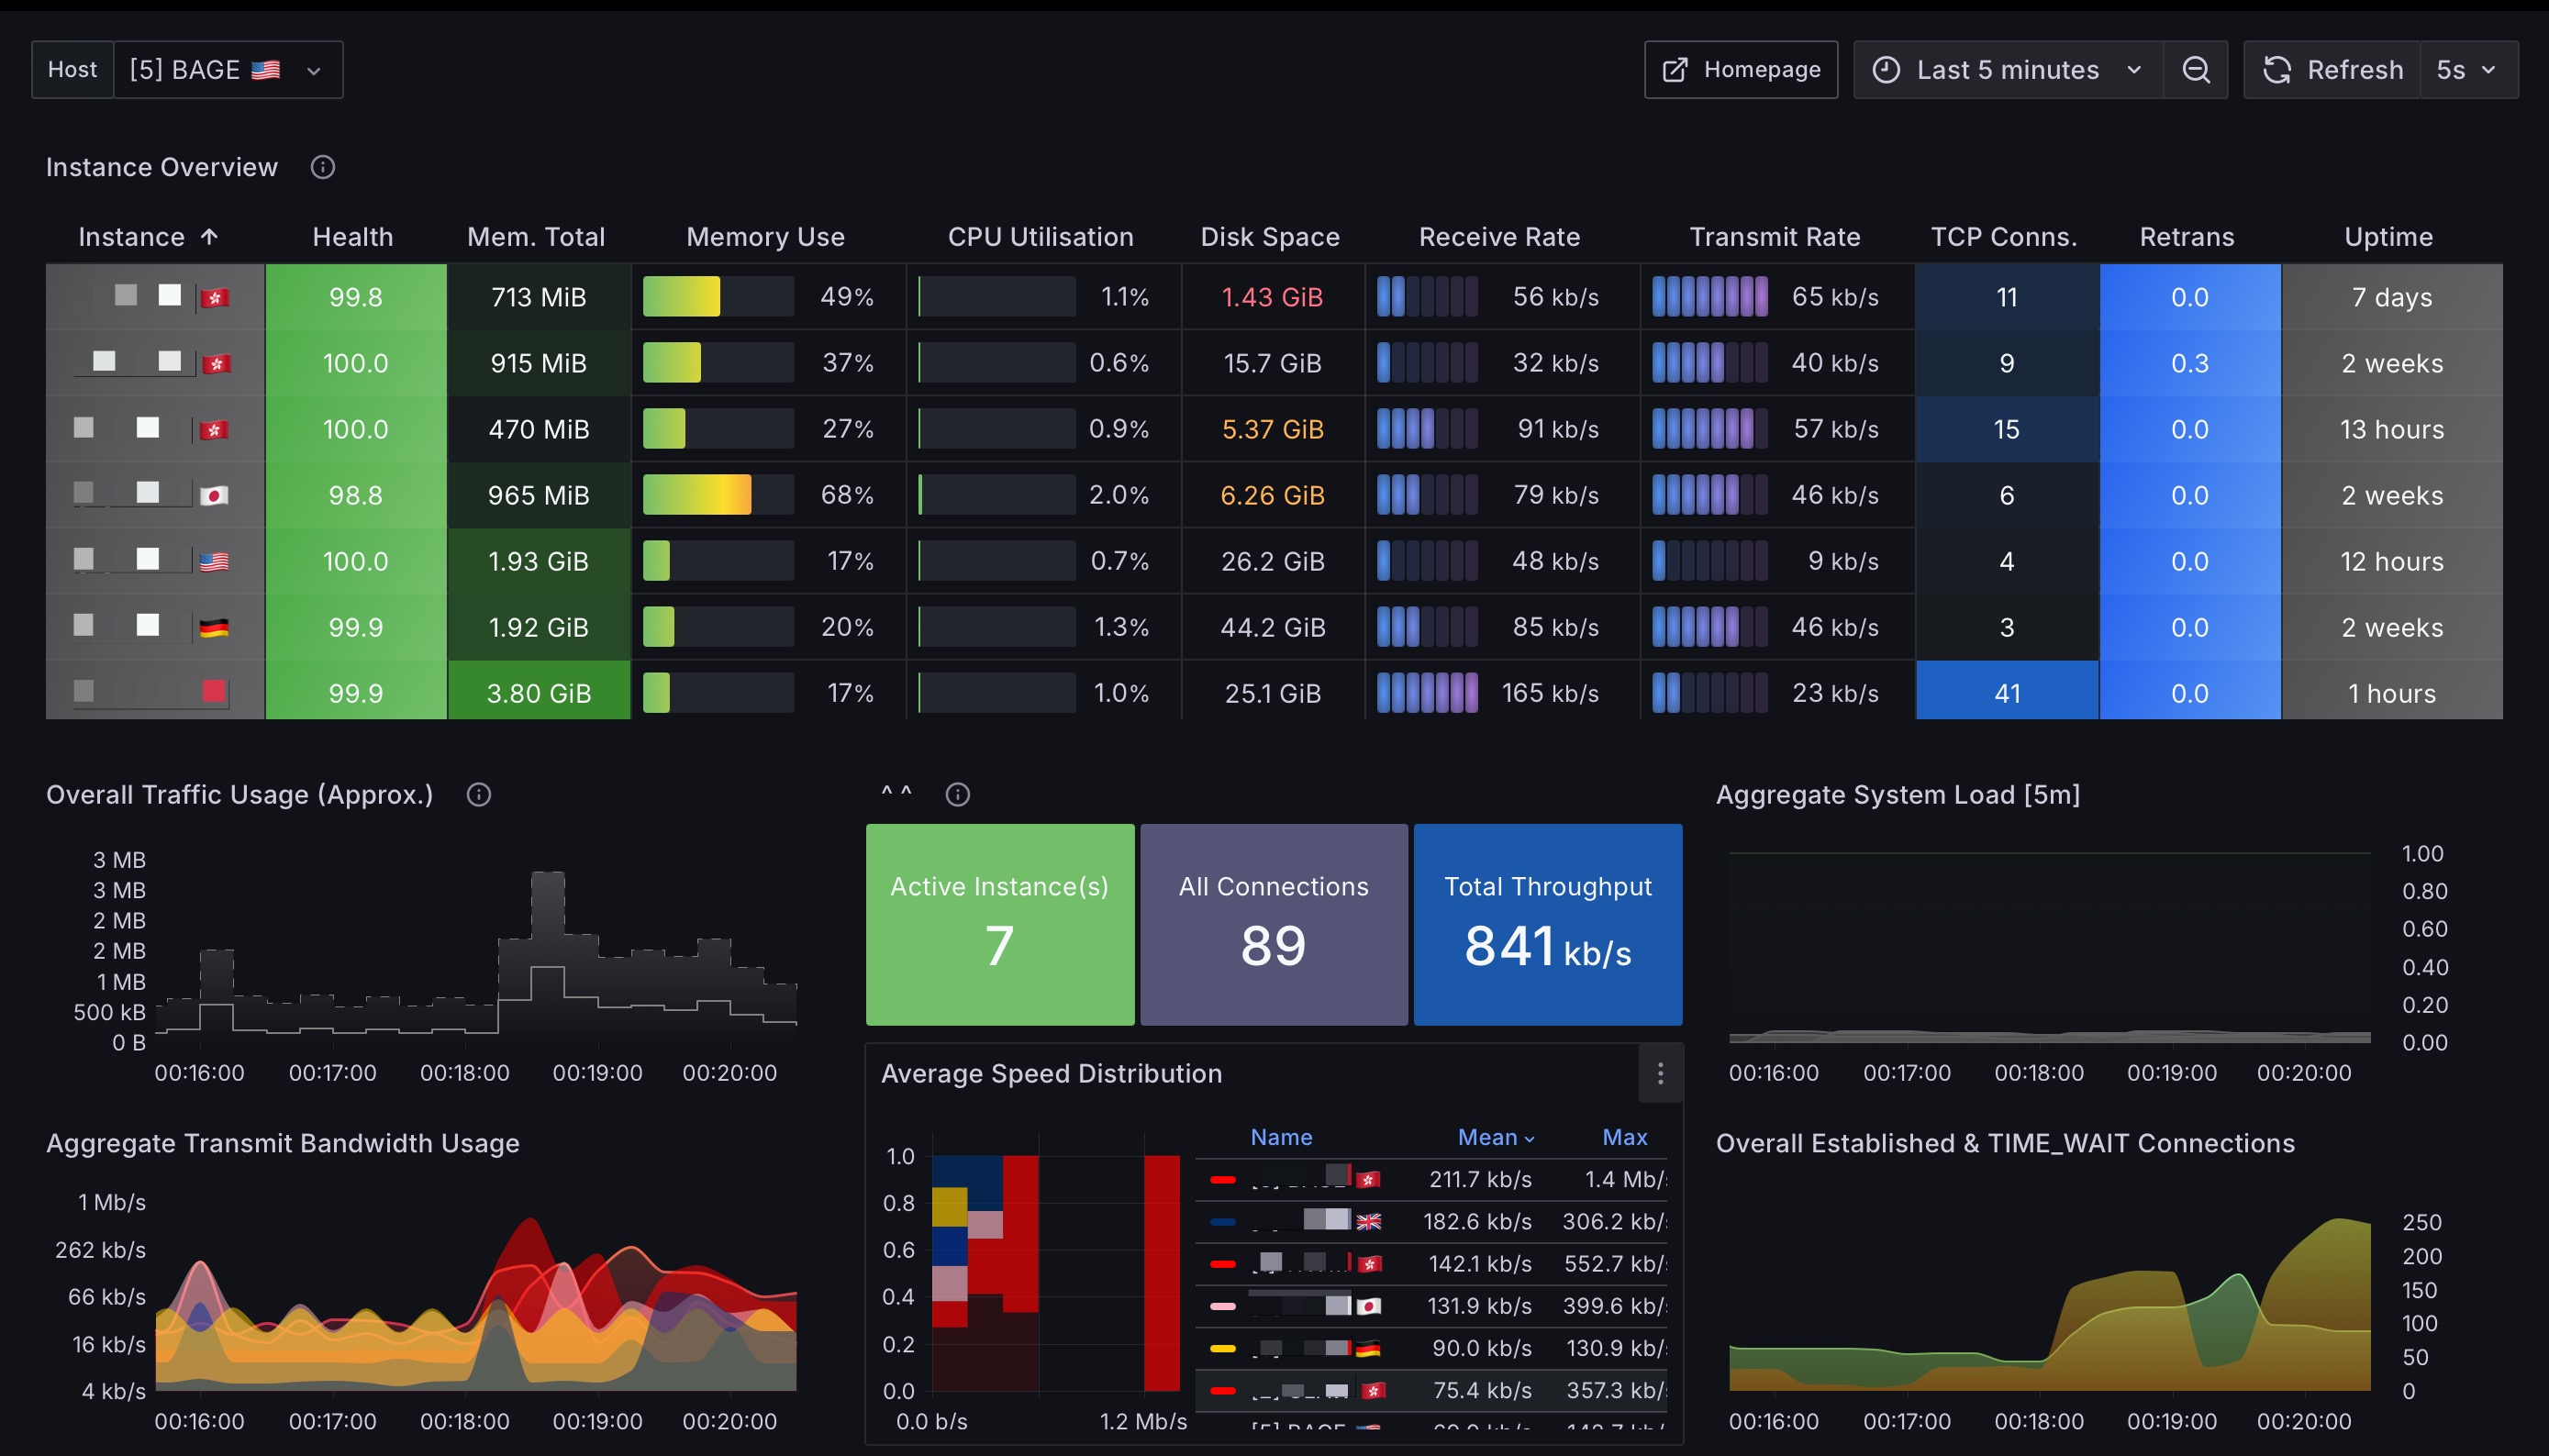Open the Average Speed Distribution panel title
This screenshot has height=1456, width=2549.
click(x=1051, y=1074)
